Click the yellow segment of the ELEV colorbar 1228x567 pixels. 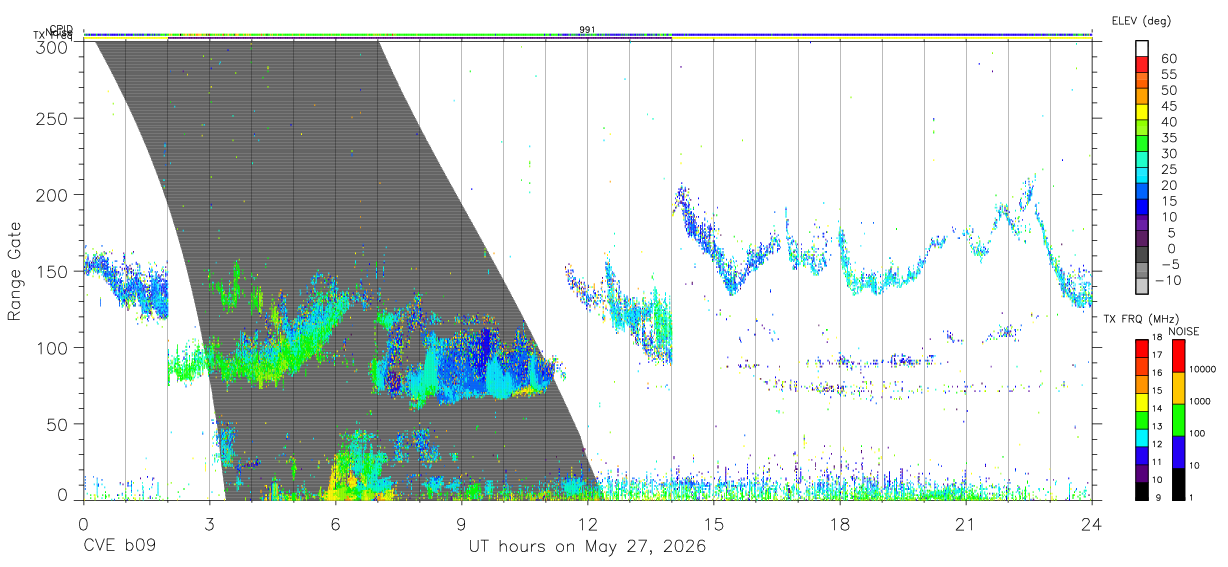tap(1142, 111)
